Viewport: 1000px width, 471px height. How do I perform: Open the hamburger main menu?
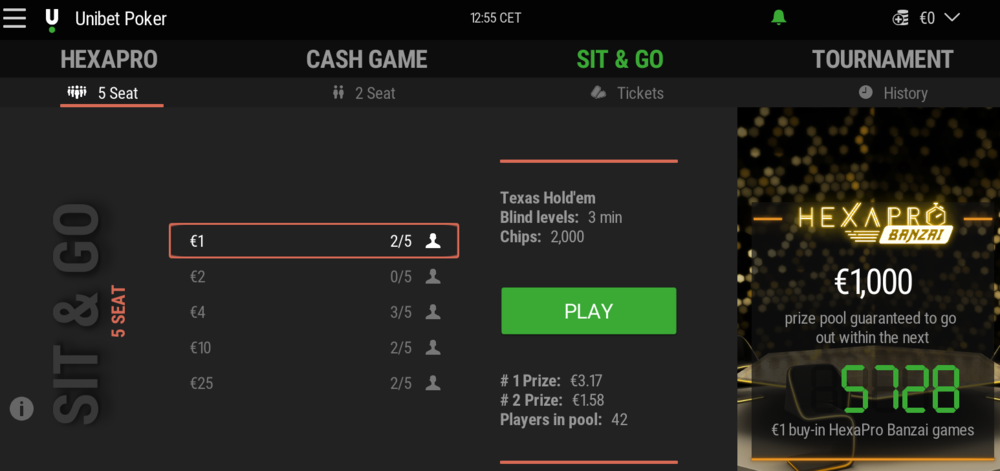click(x=15, y=18)
